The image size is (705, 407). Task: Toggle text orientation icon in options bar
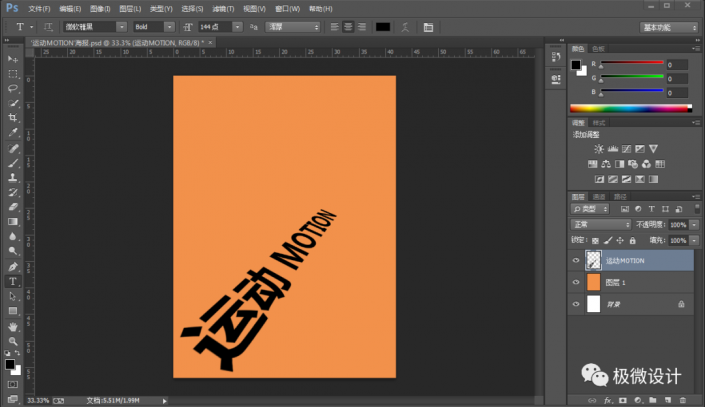click(x=48, y=27)
